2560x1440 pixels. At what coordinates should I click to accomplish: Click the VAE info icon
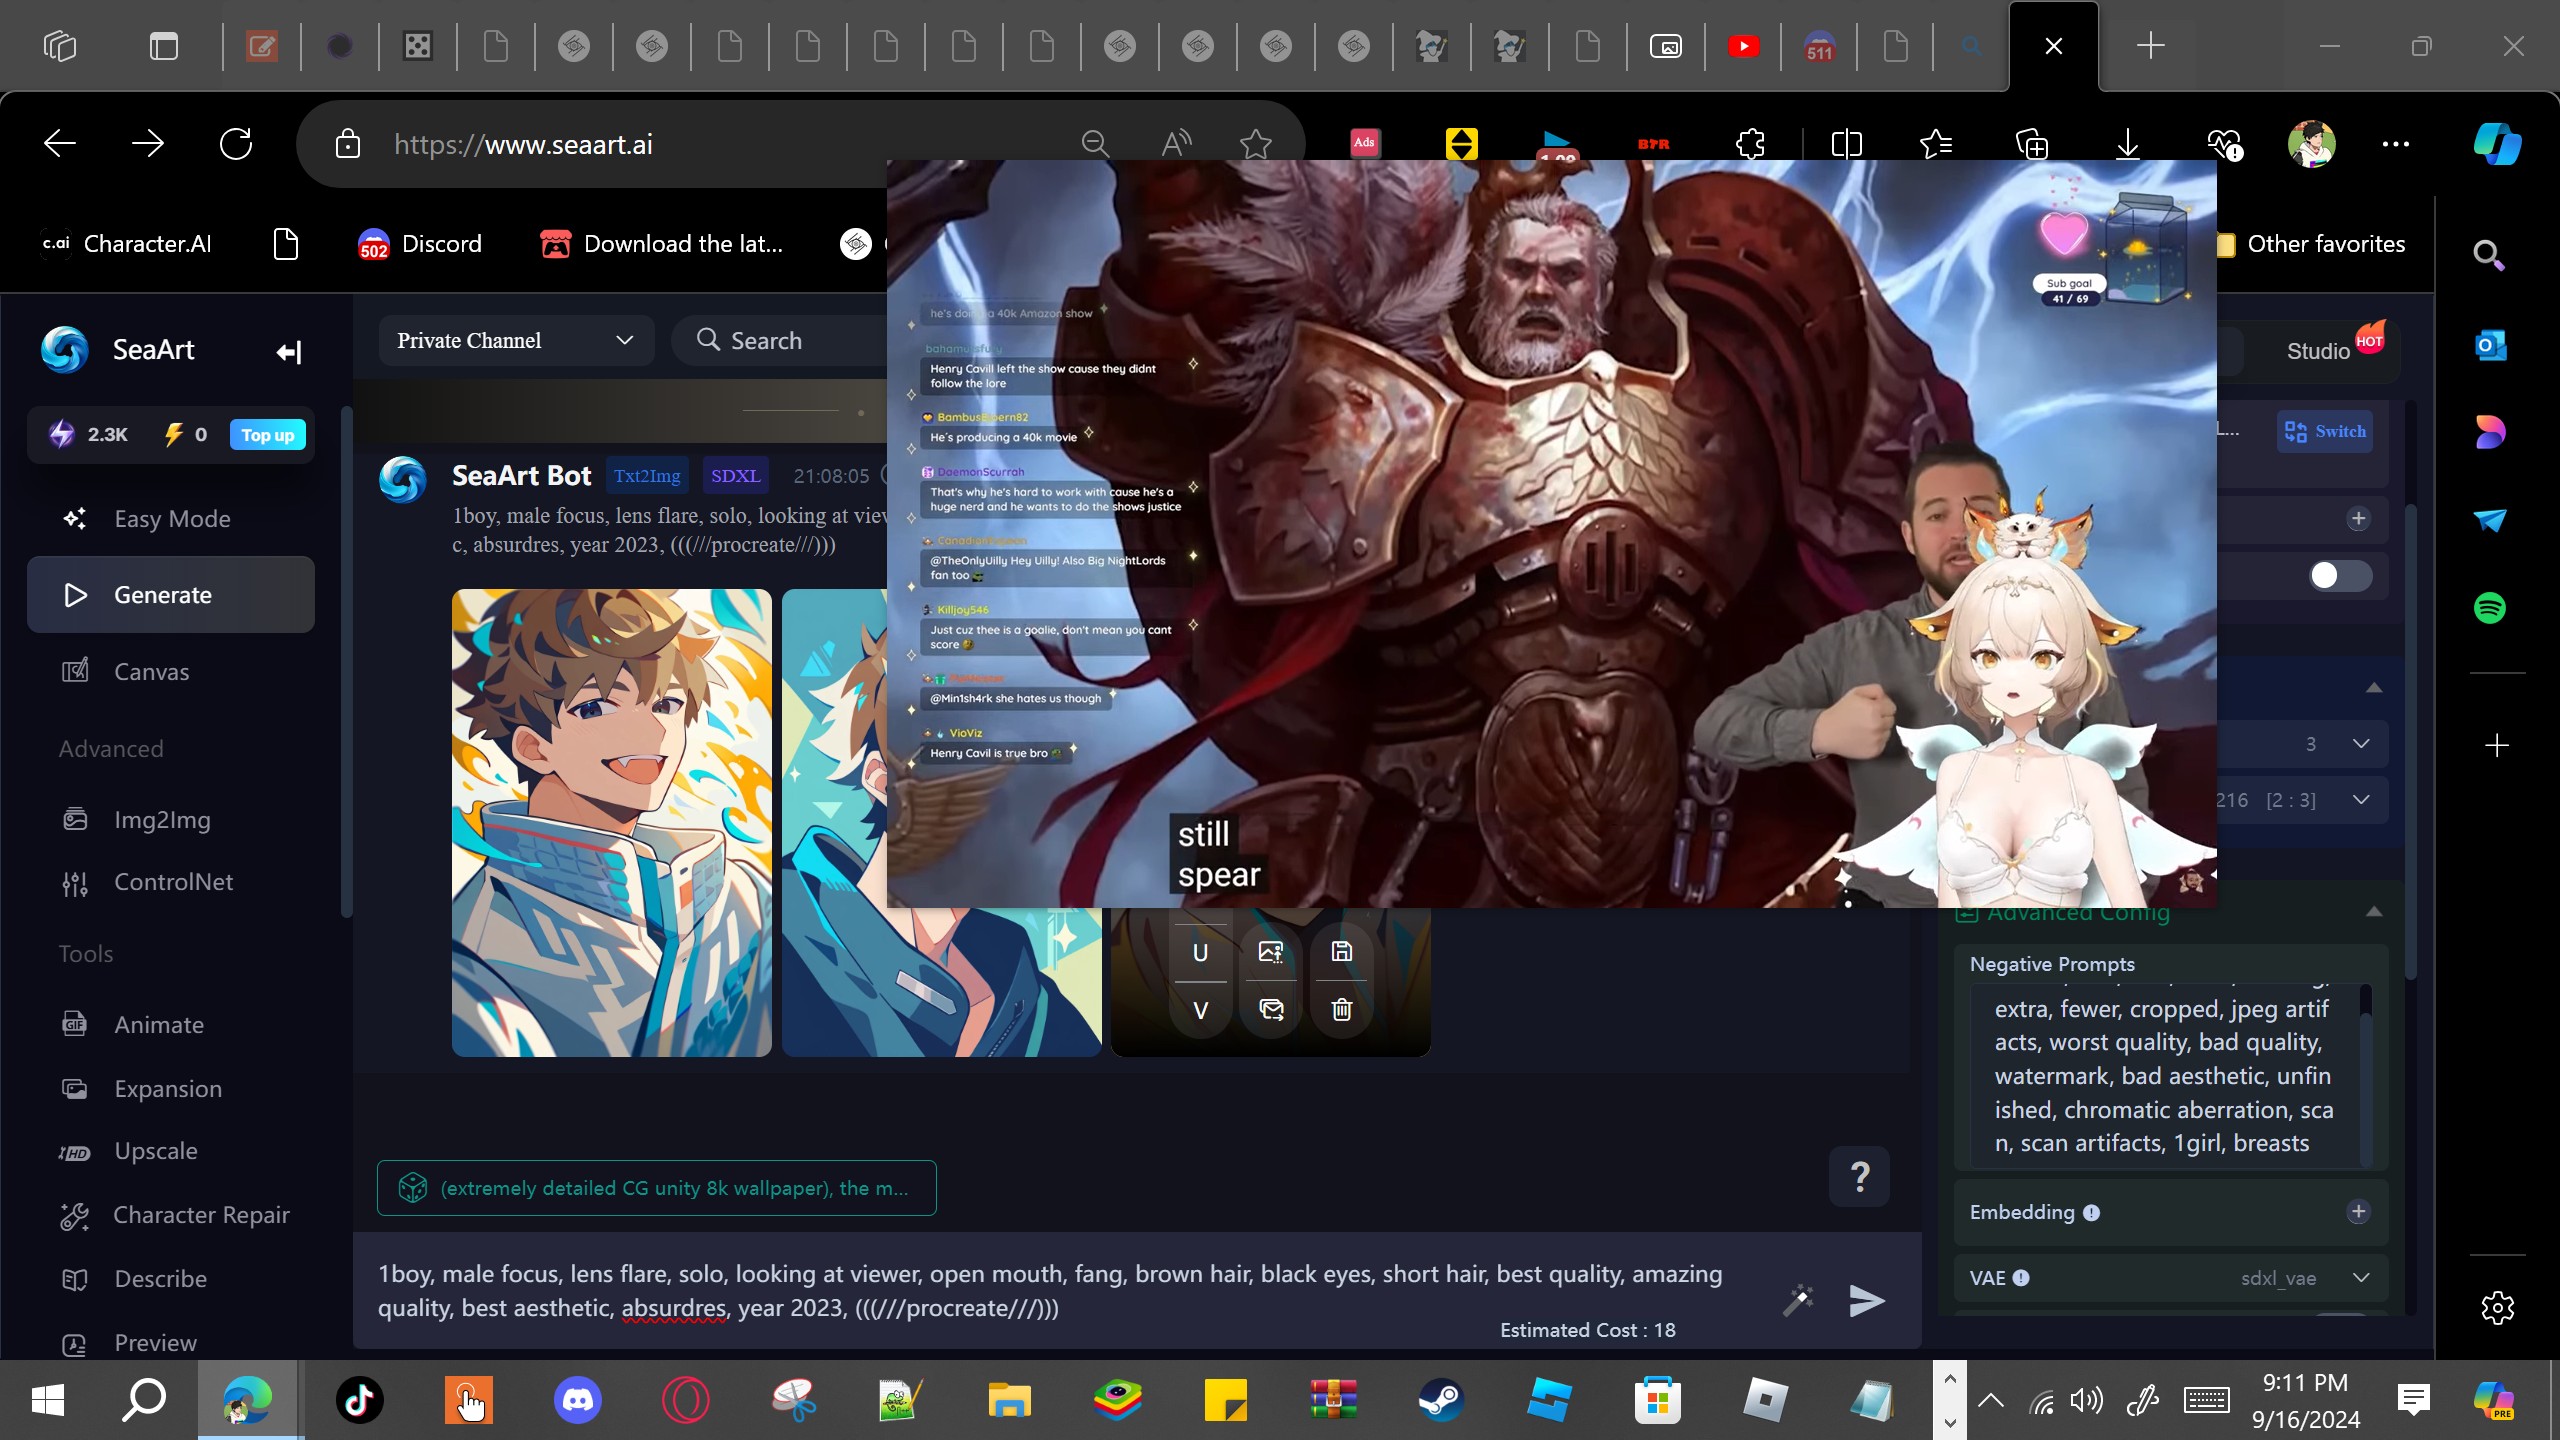[x=2021, y=1278]
